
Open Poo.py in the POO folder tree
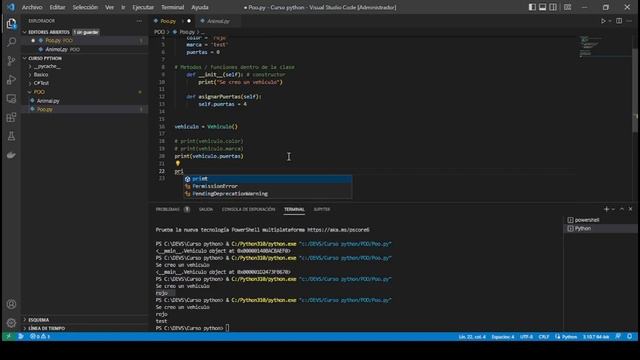click(85, 109)
